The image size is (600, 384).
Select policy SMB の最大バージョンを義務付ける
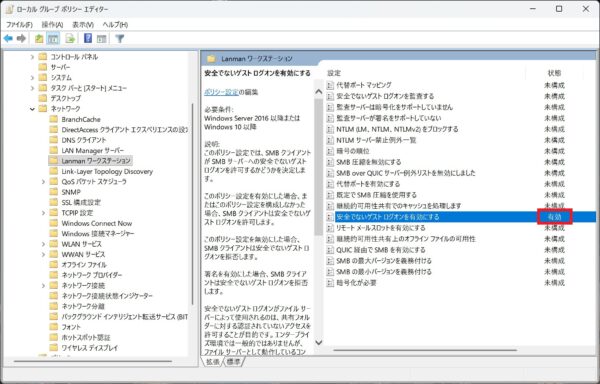(384, 261)
